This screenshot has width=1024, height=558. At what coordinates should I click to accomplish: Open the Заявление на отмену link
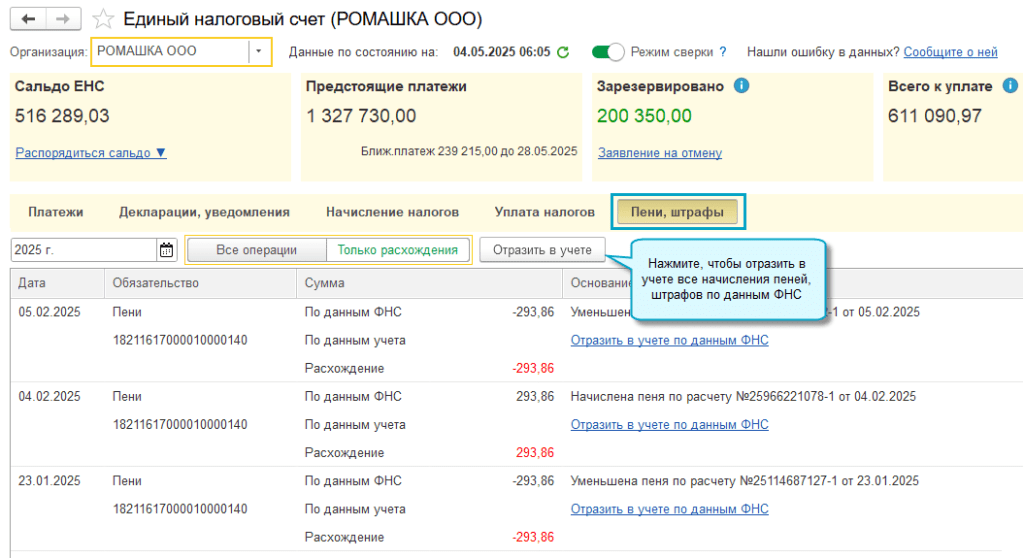tap(659, 153)
